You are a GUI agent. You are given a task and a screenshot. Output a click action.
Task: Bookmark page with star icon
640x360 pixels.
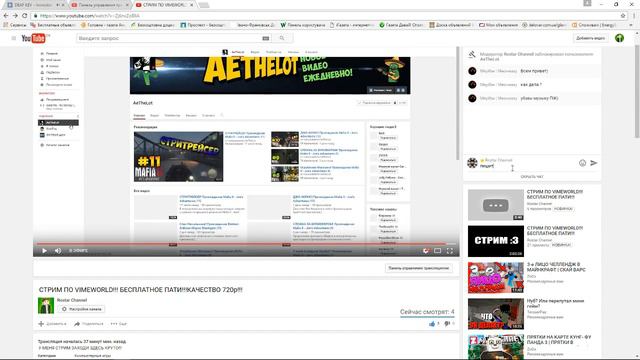pyautogui.click(x=623, y=16)
